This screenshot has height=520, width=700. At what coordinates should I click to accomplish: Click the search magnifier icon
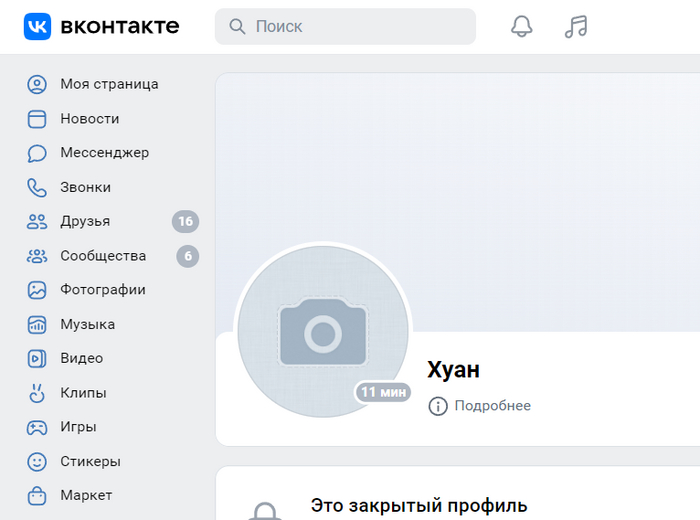click(237, 26)
